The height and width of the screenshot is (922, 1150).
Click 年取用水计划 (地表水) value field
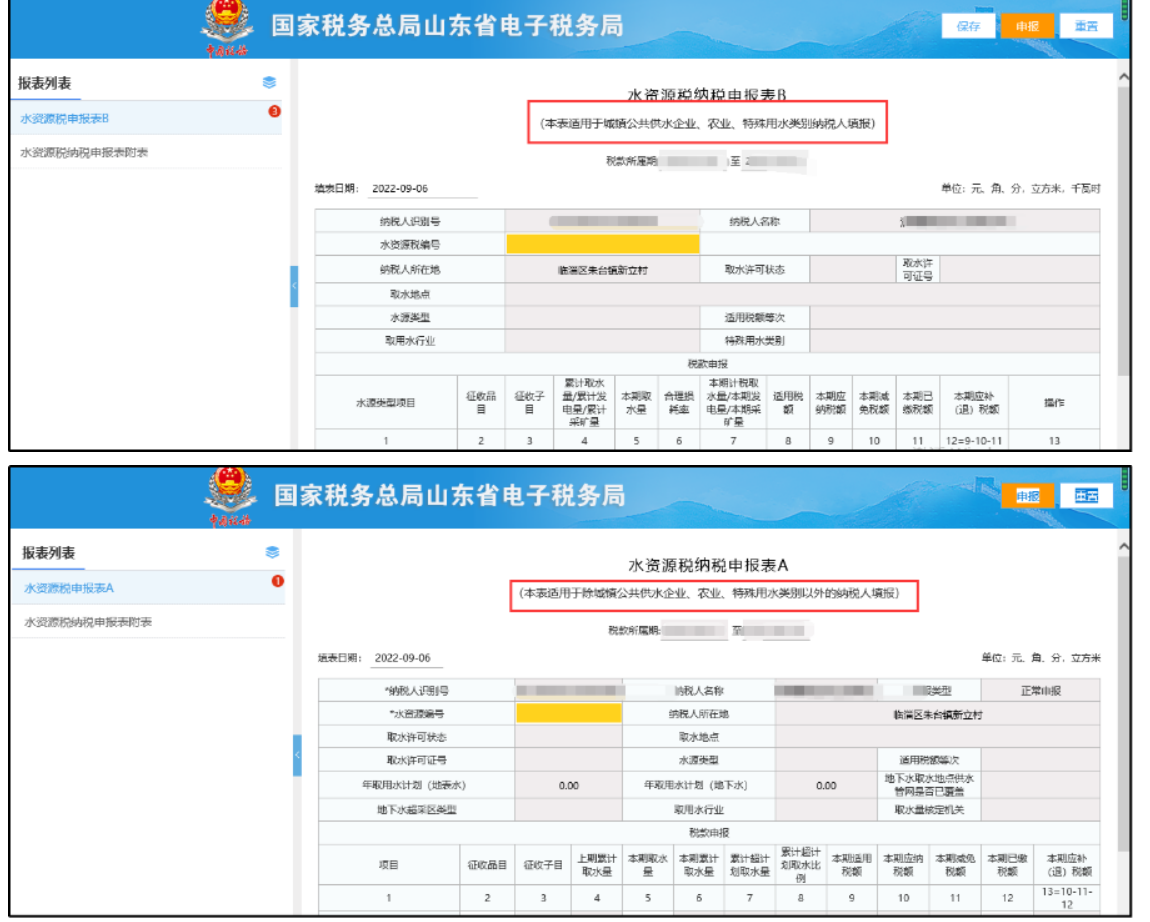point(568,786)
